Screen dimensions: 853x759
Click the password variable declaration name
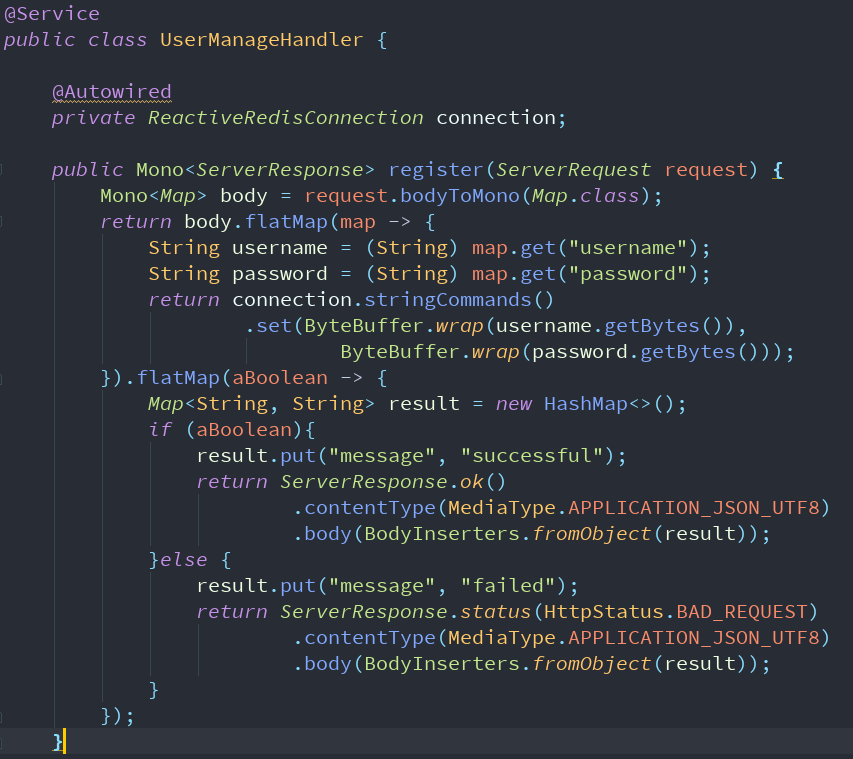coord(280,274)
